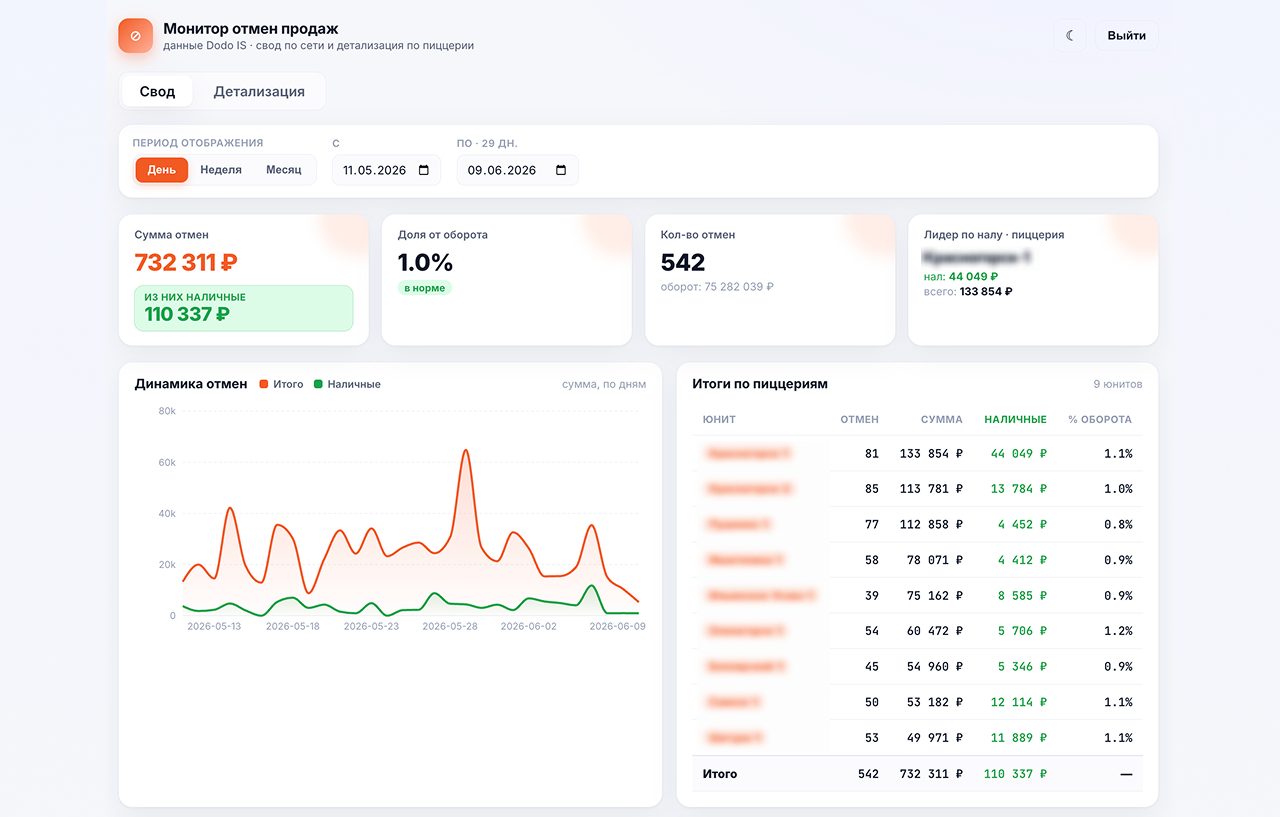Screen dimensions: 1280x817
Task: Click the Выйти button
Action: (1127, 36)
